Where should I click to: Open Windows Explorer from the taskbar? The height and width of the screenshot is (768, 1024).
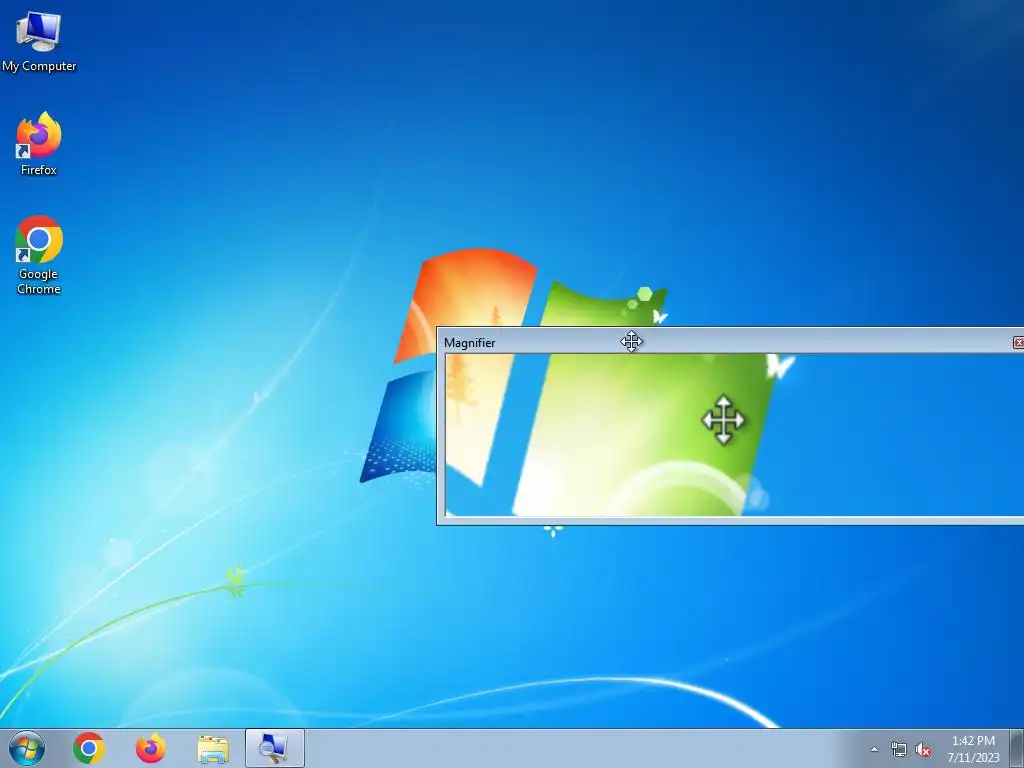pos(213,748)
